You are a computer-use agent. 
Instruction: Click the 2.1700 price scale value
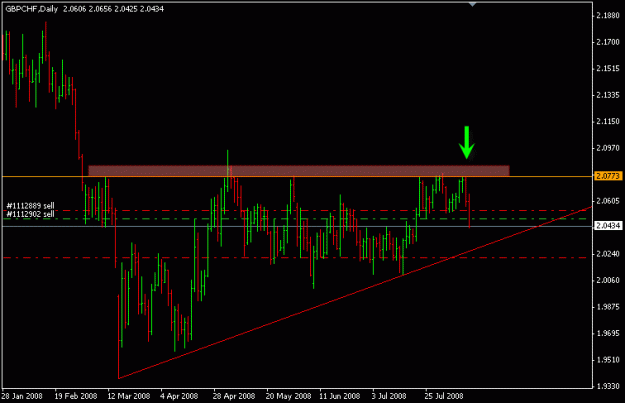608,42
